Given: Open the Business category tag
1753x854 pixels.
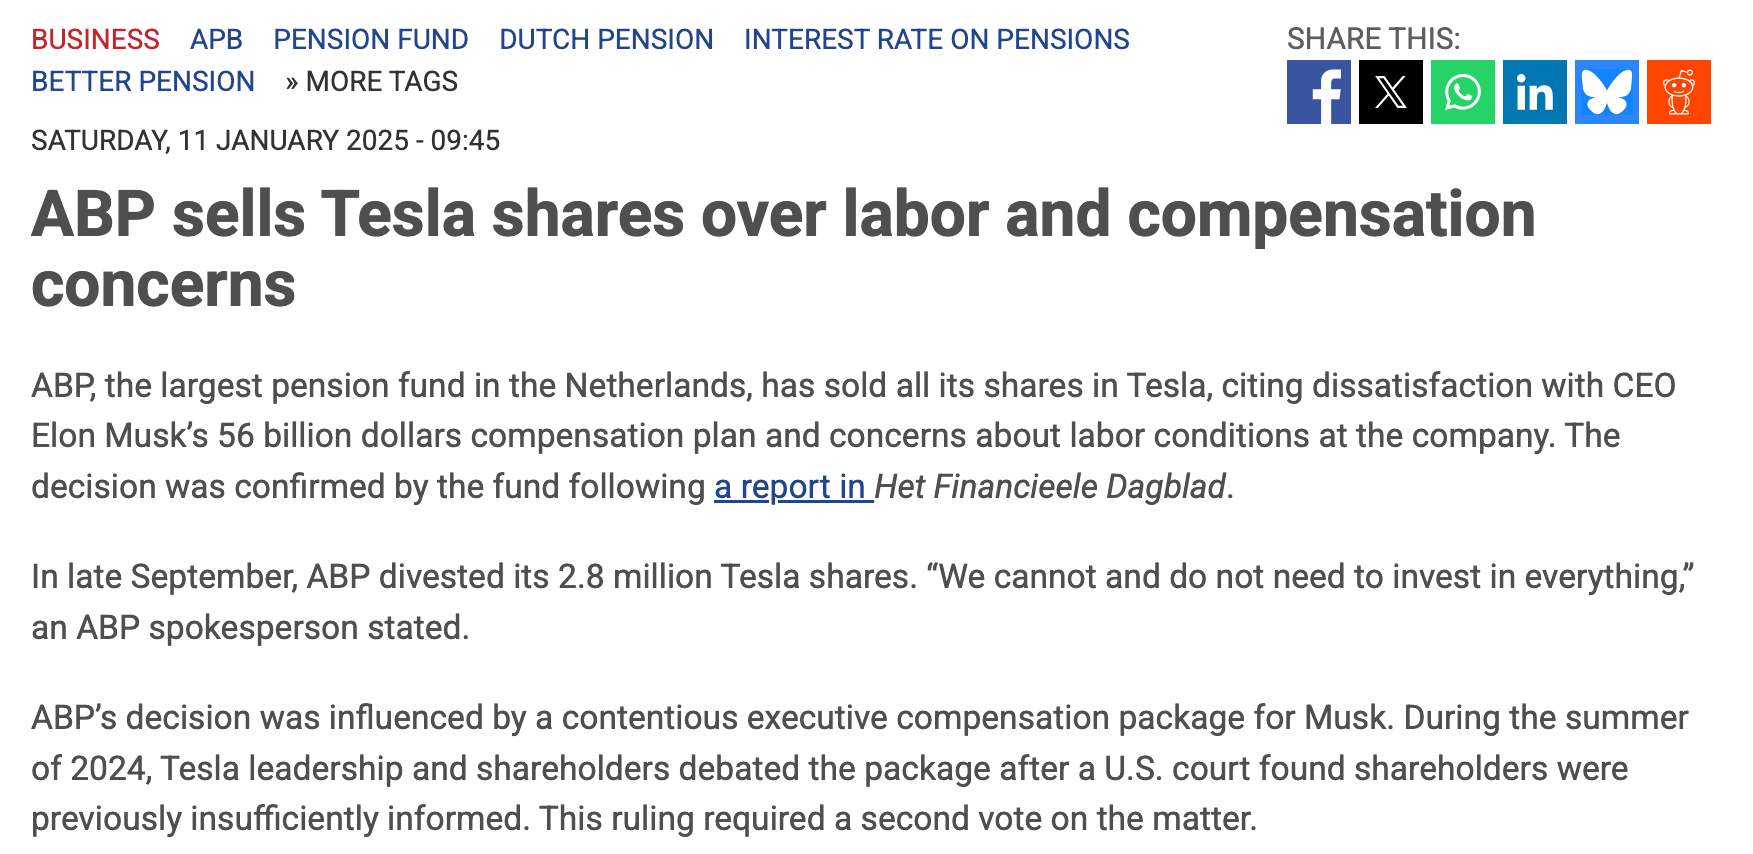Looking at the screenshot, I should 95,39.
